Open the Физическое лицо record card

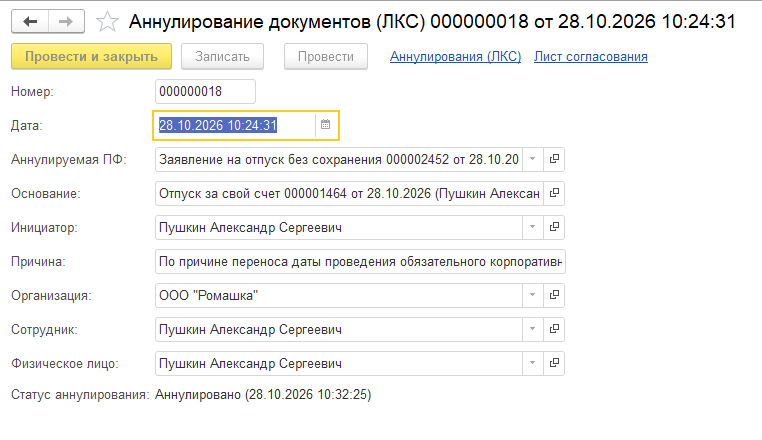[554, 363]
